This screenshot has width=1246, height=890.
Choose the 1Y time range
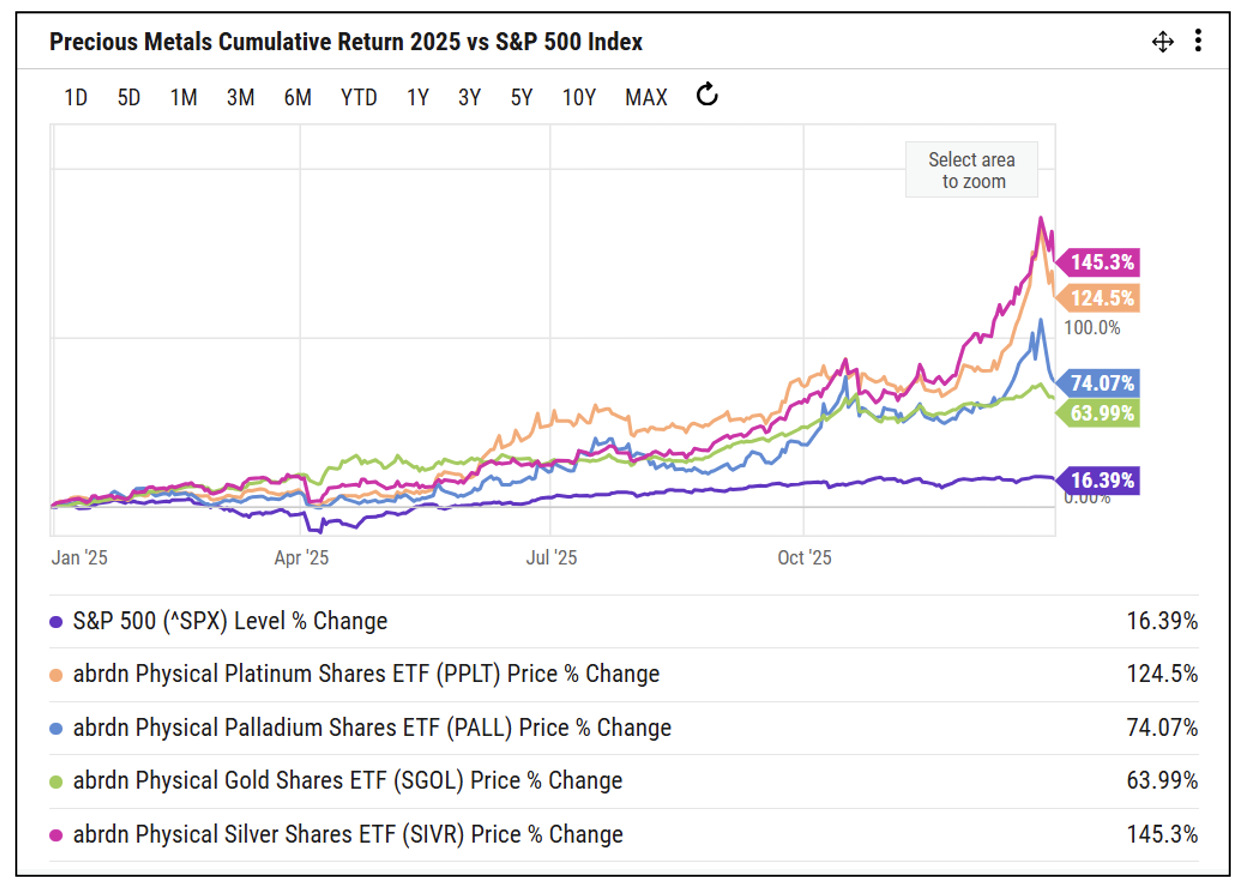[417, 97]
